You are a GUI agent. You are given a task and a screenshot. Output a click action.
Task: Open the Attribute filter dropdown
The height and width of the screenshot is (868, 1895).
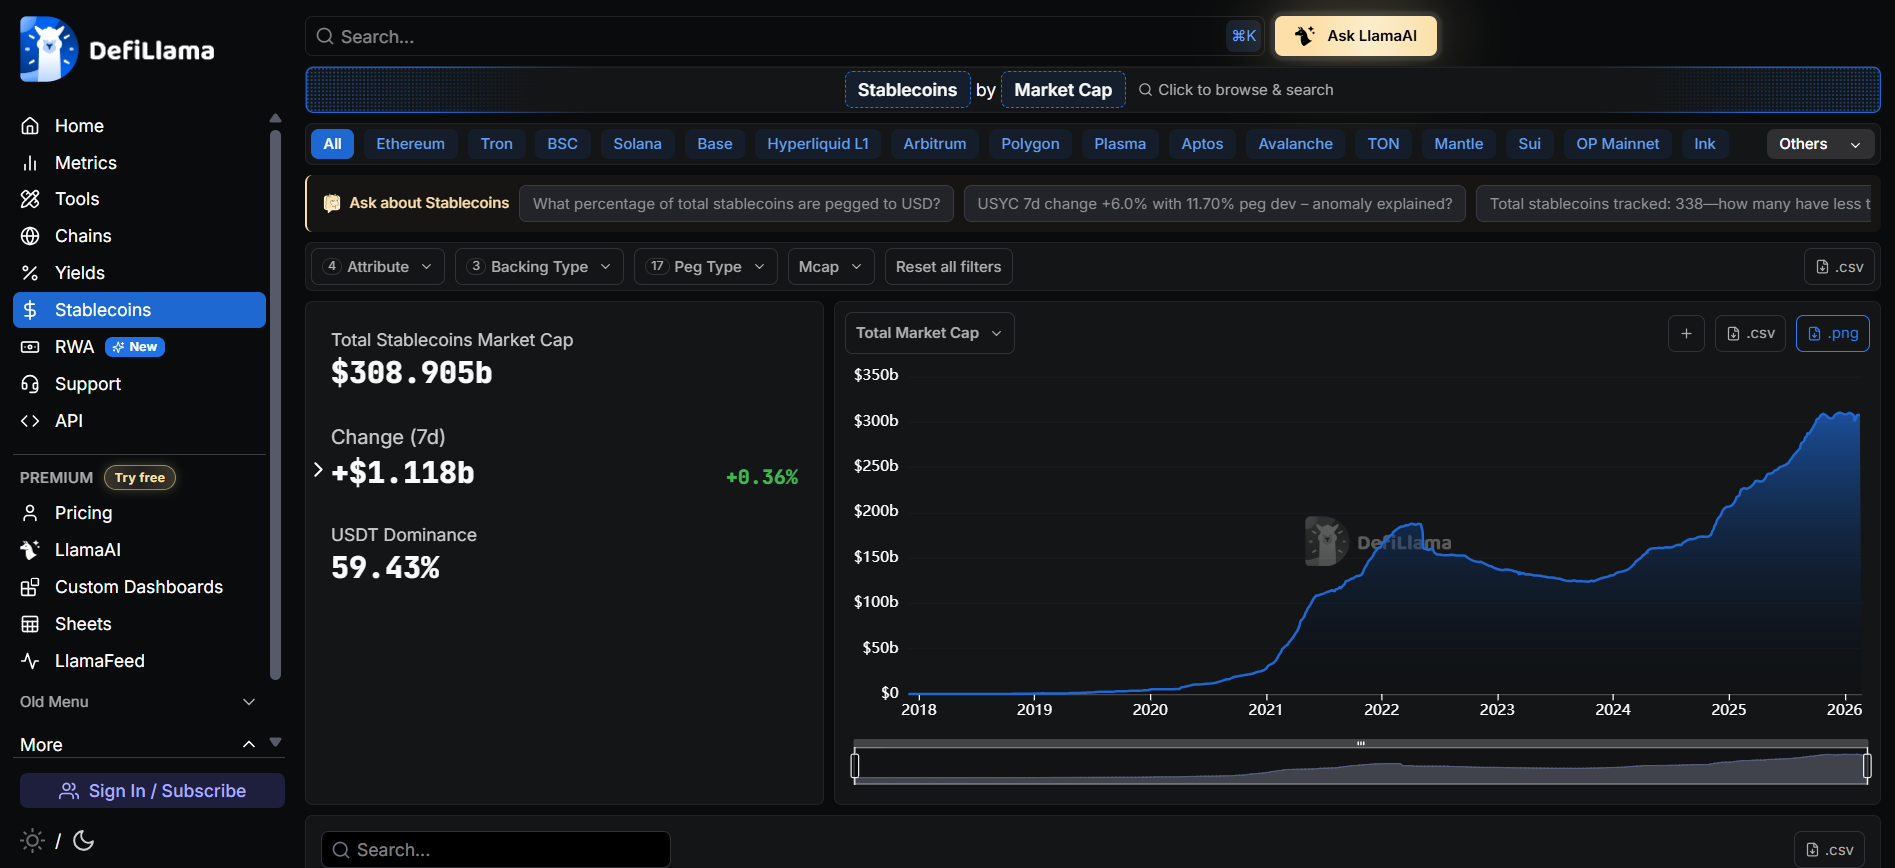pyautogui.click(x=378, y=267)
